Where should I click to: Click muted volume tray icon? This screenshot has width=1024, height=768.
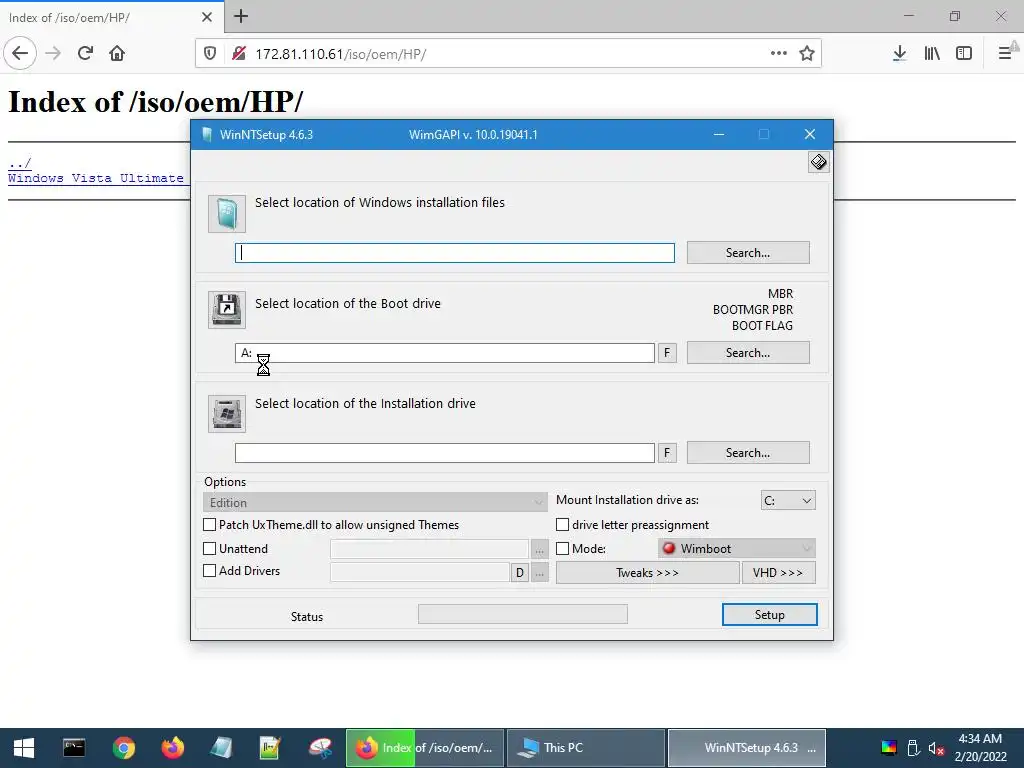[x=936, y=748]
